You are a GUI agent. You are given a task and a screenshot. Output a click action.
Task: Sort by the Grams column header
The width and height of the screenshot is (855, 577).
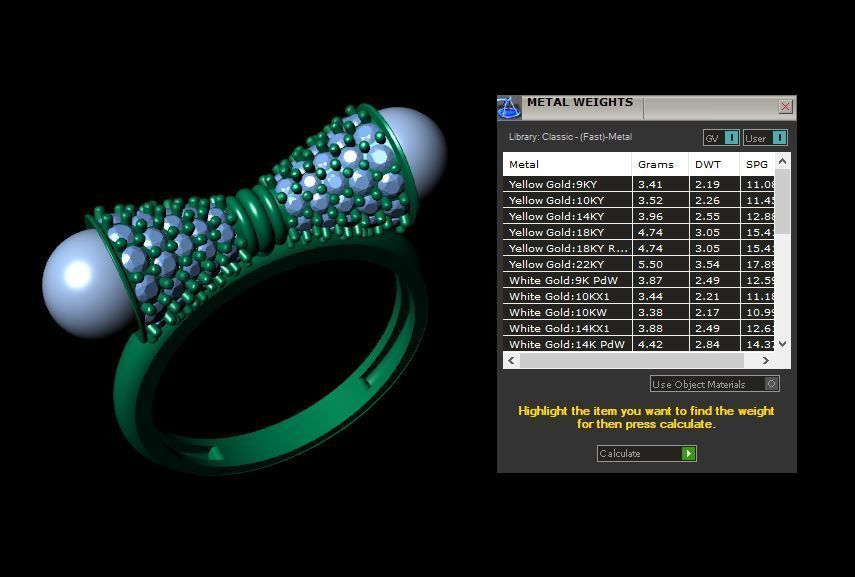point(660,164)
